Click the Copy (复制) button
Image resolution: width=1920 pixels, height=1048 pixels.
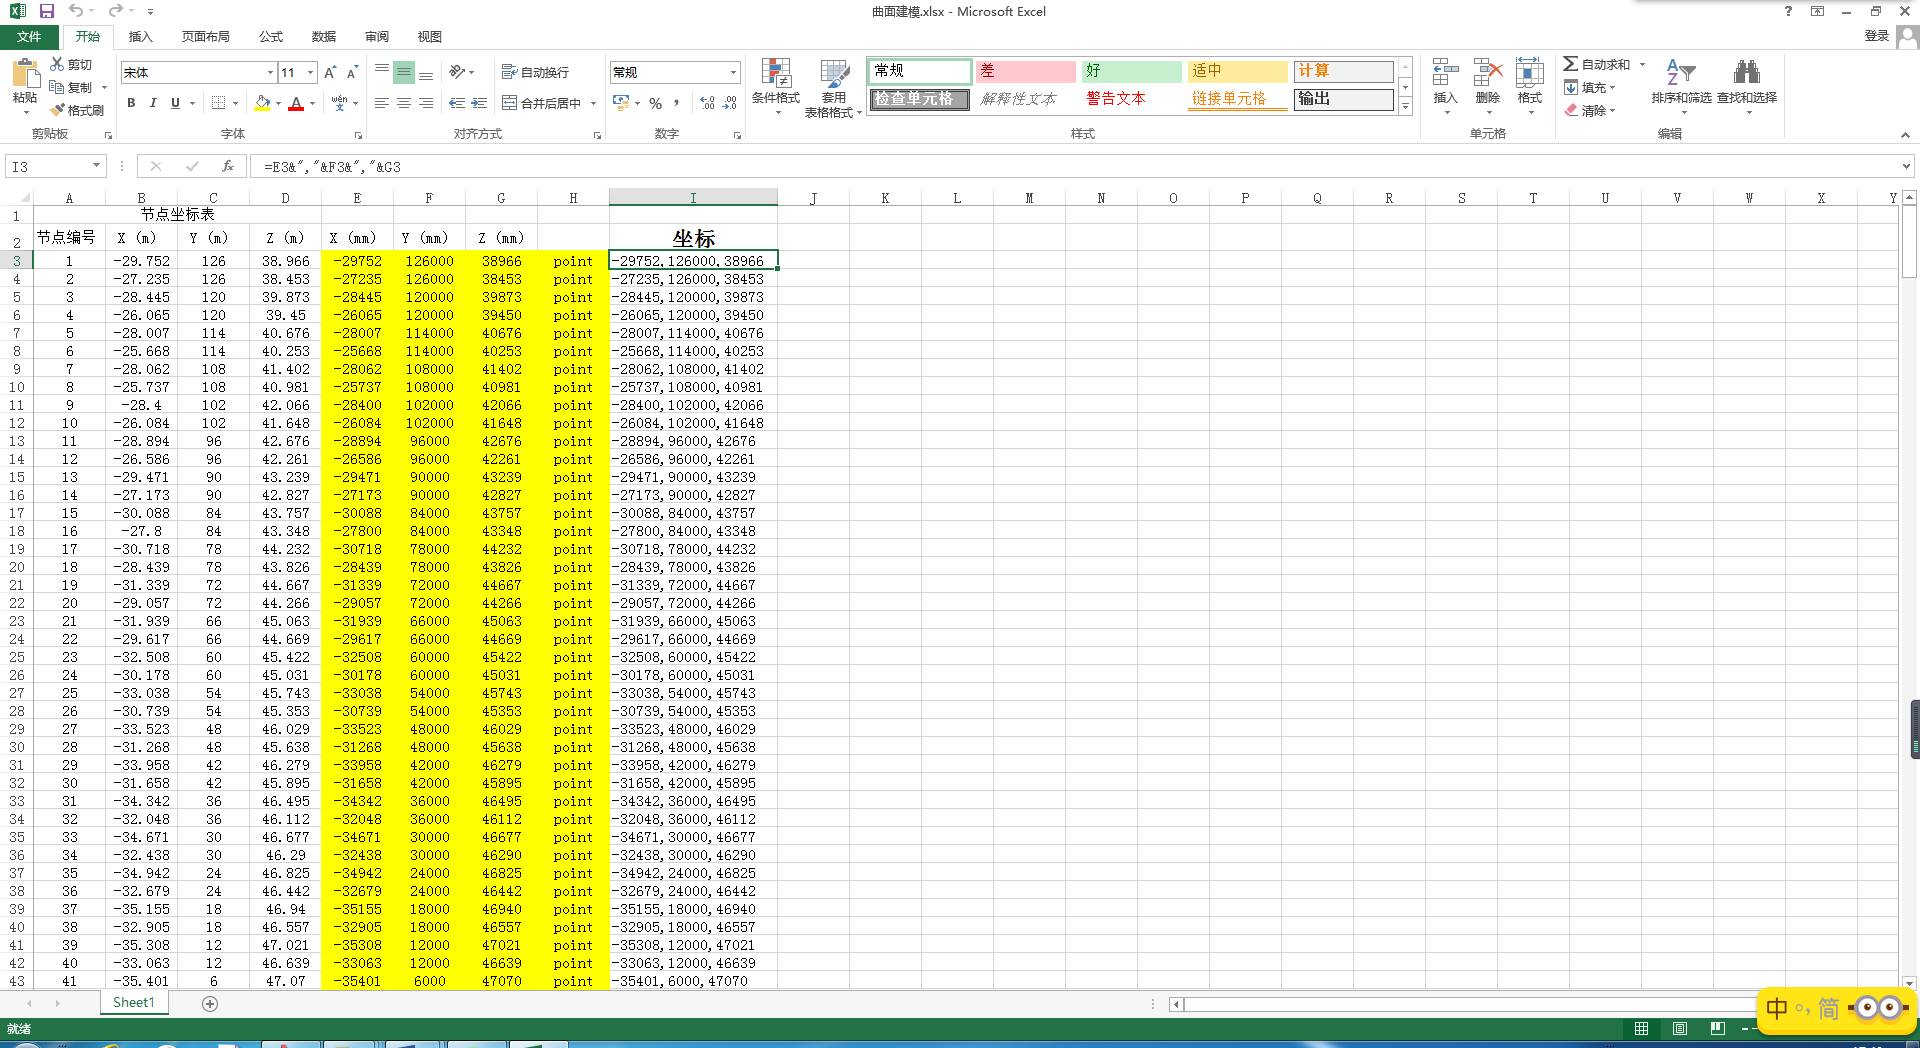pos(71,87)
